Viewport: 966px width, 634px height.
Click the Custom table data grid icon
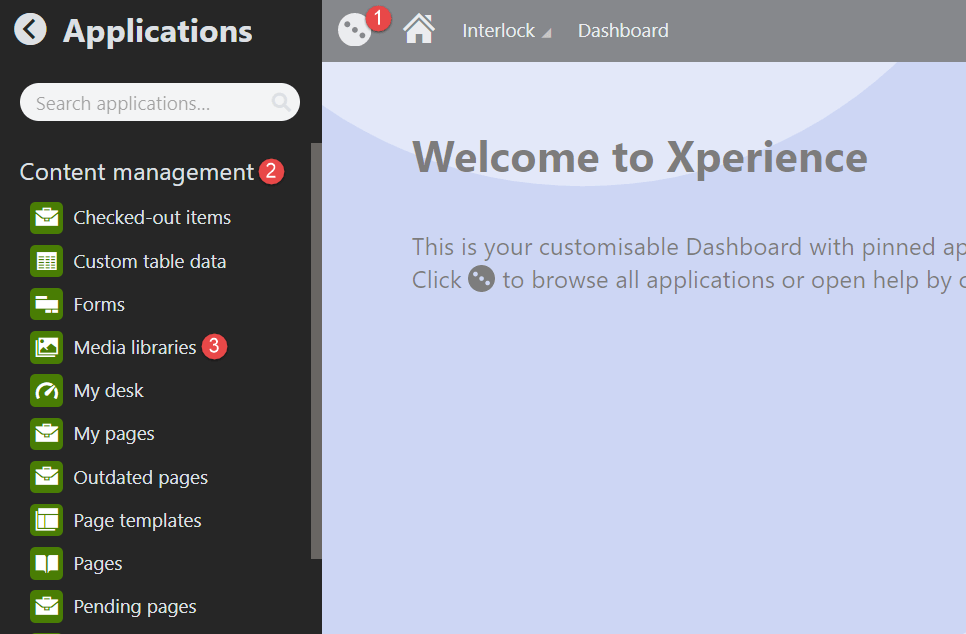pos(47,261)
